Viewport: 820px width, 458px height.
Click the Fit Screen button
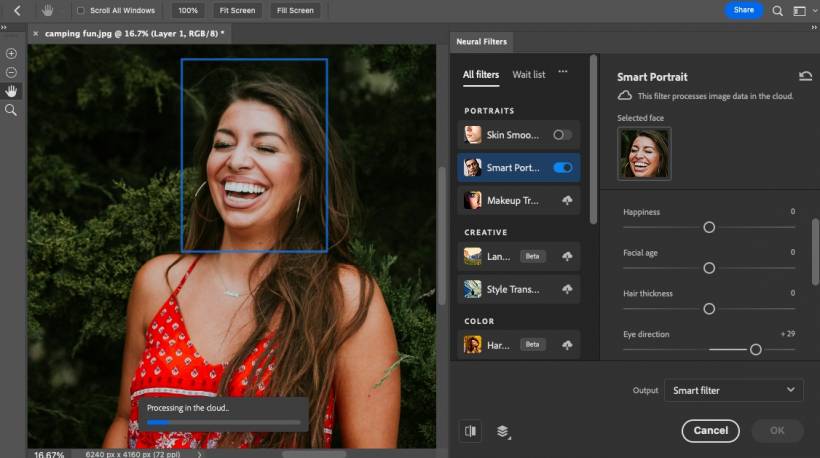pyautogui.click(x=237, y=10)
